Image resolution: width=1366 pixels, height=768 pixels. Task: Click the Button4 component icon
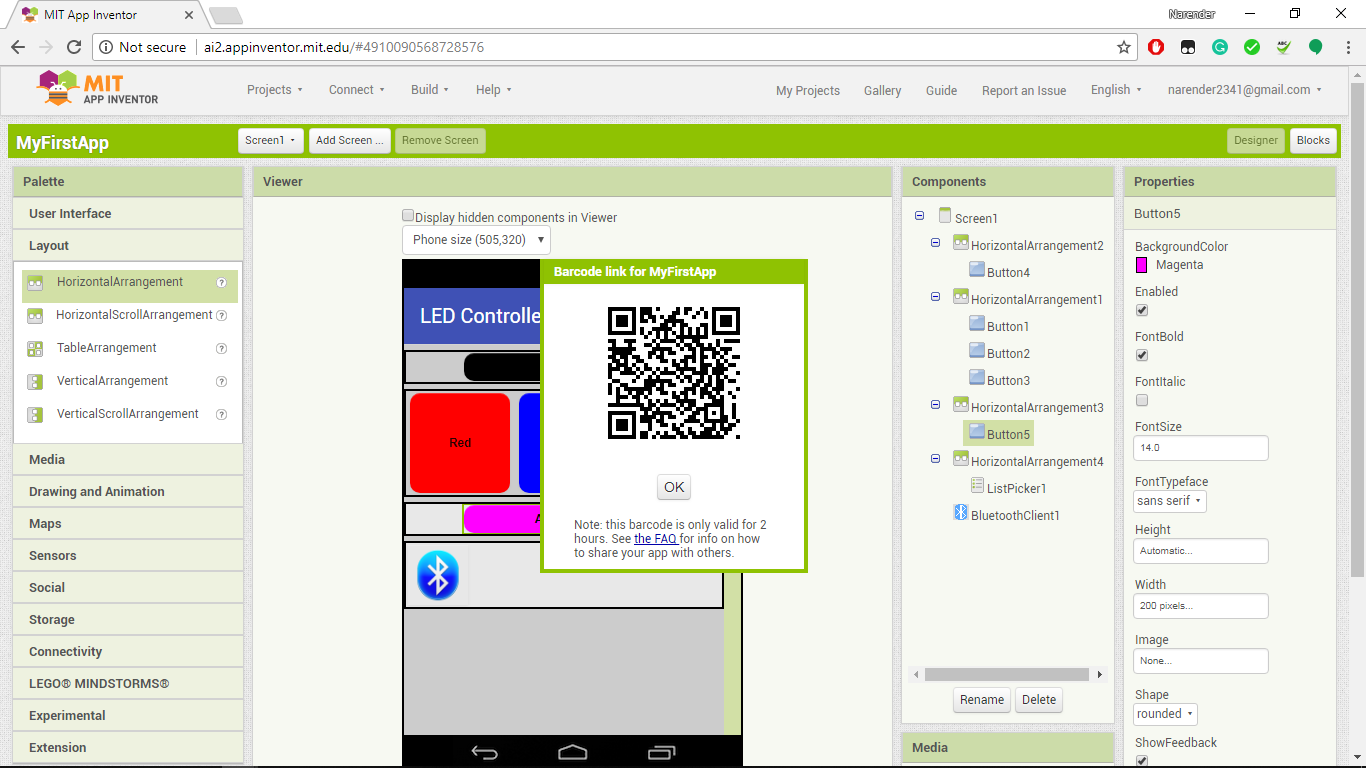coord(977,269)
